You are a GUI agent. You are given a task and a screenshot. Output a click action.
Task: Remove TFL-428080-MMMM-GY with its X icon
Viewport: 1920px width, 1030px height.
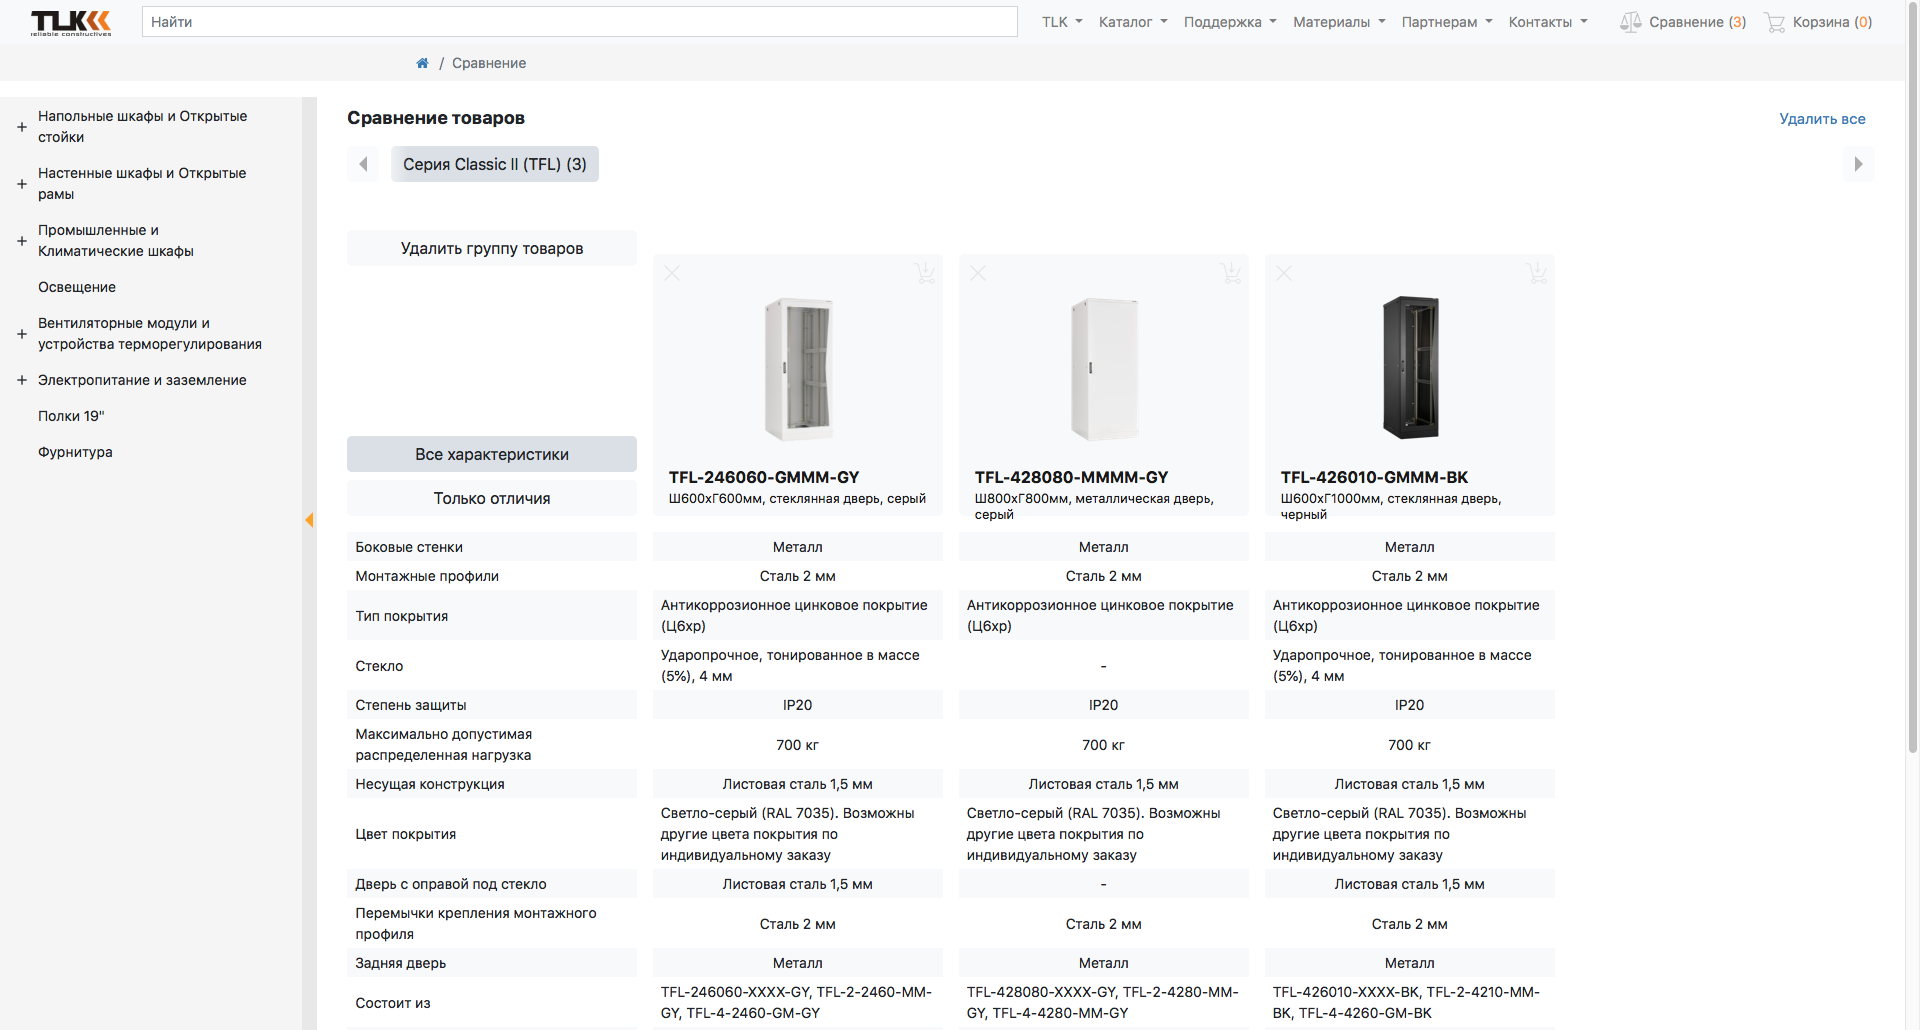point(978,273)
